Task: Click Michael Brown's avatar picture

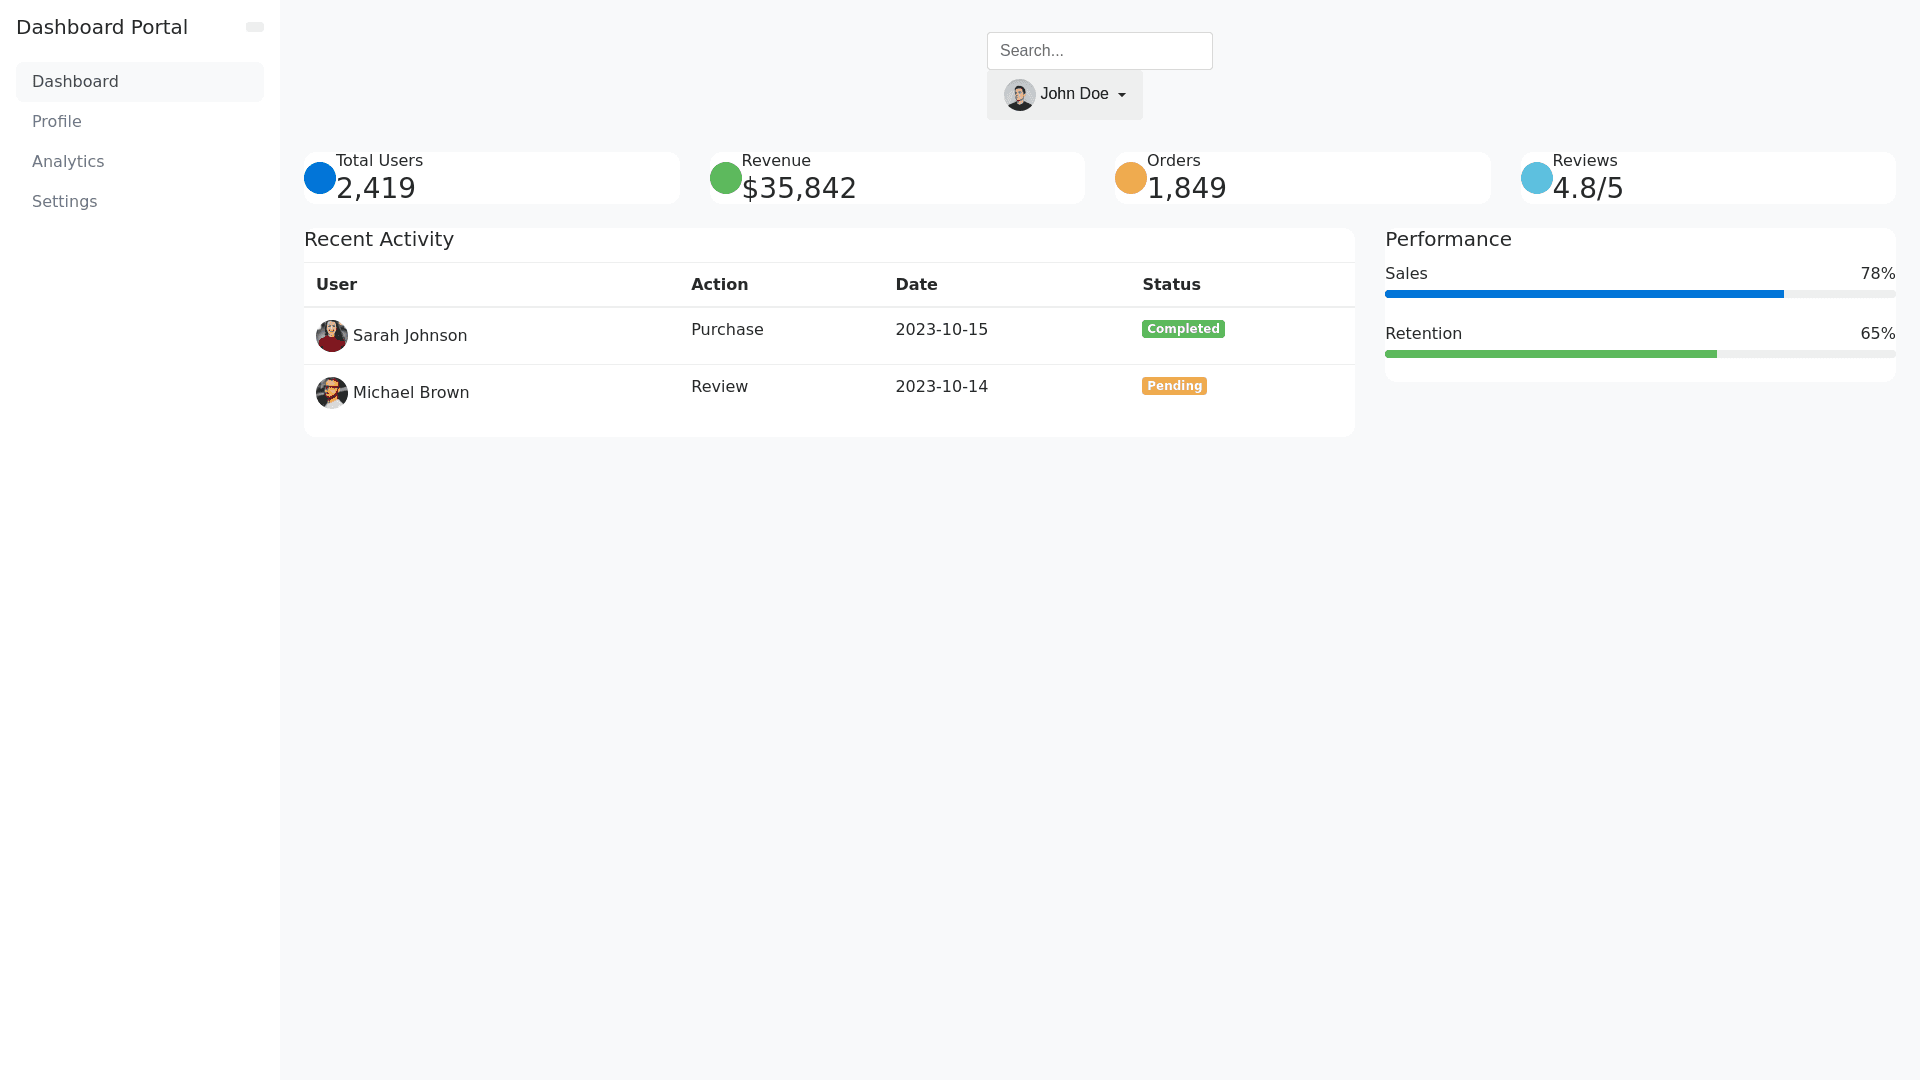Action: (x=332, y=393)
